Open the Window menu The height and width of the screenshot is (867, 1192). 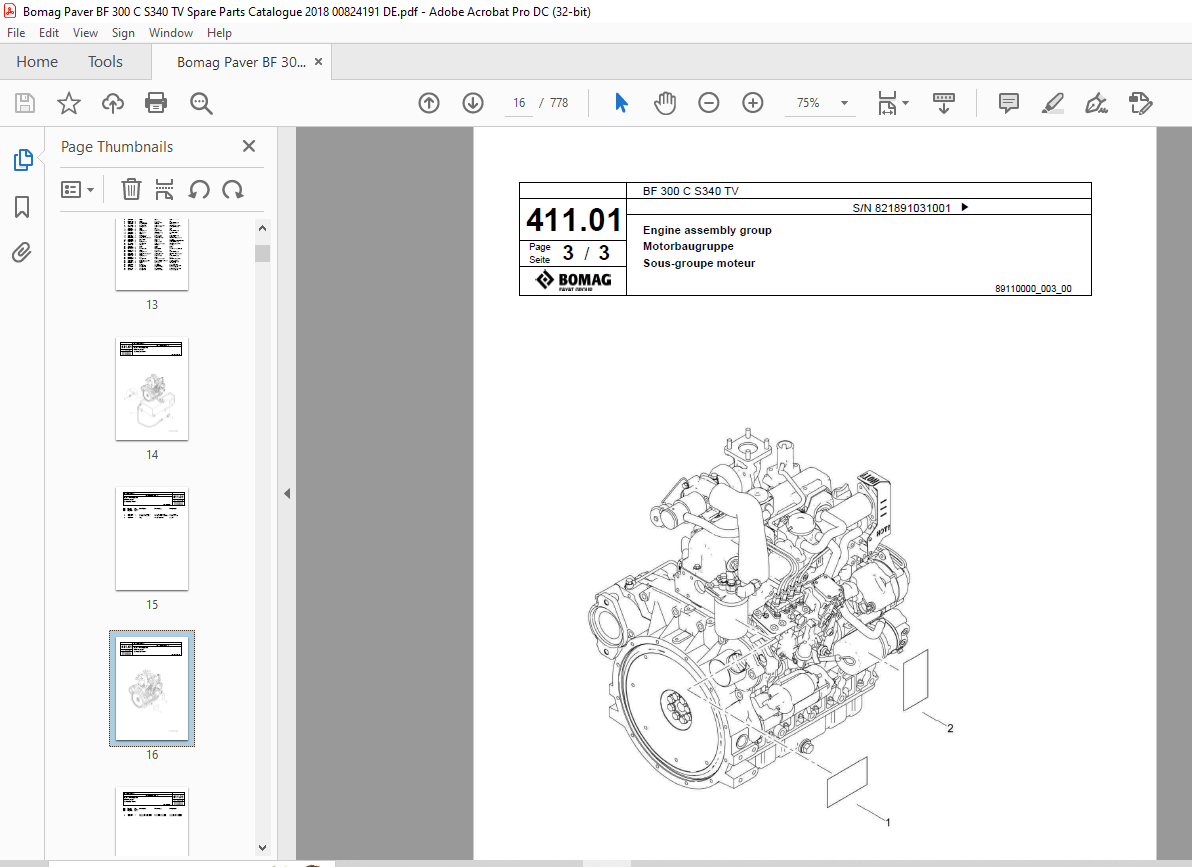170,33
